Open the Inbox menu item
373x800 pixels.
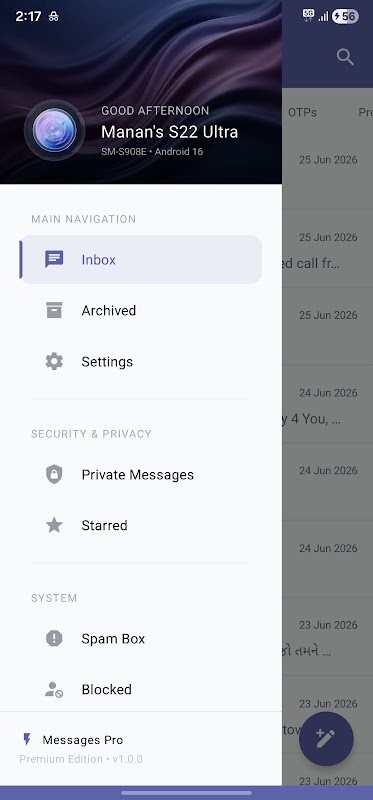(141, 259)
